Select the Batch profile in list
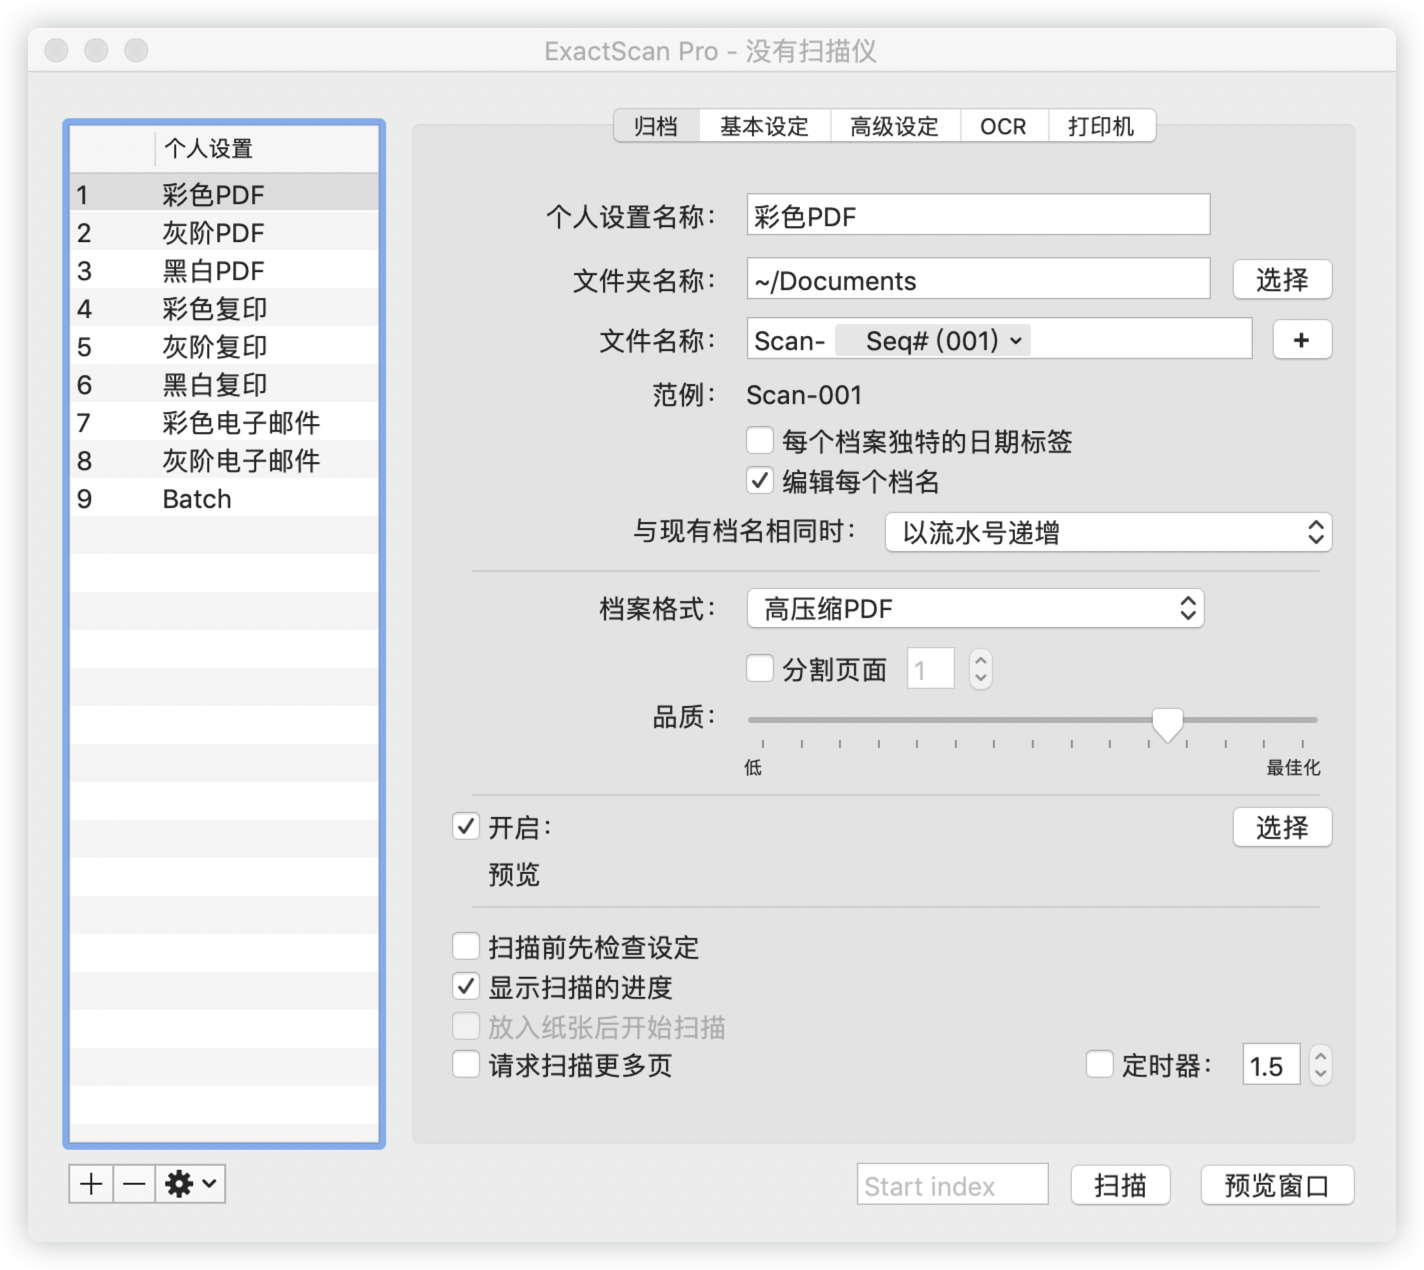The image size is (1424, 1270). coord(224,498)
